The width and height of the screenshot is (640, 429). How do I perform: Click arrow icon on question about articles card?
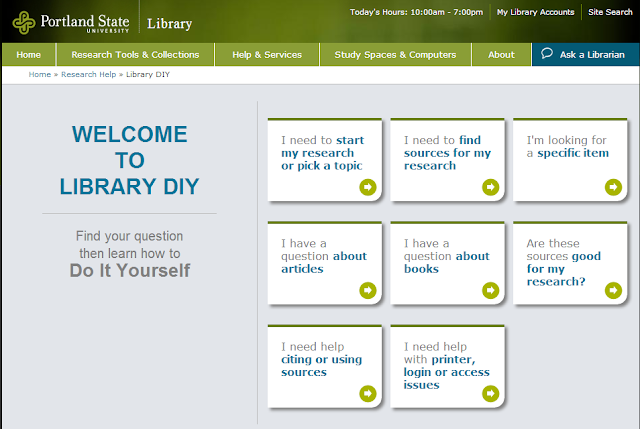368,290
